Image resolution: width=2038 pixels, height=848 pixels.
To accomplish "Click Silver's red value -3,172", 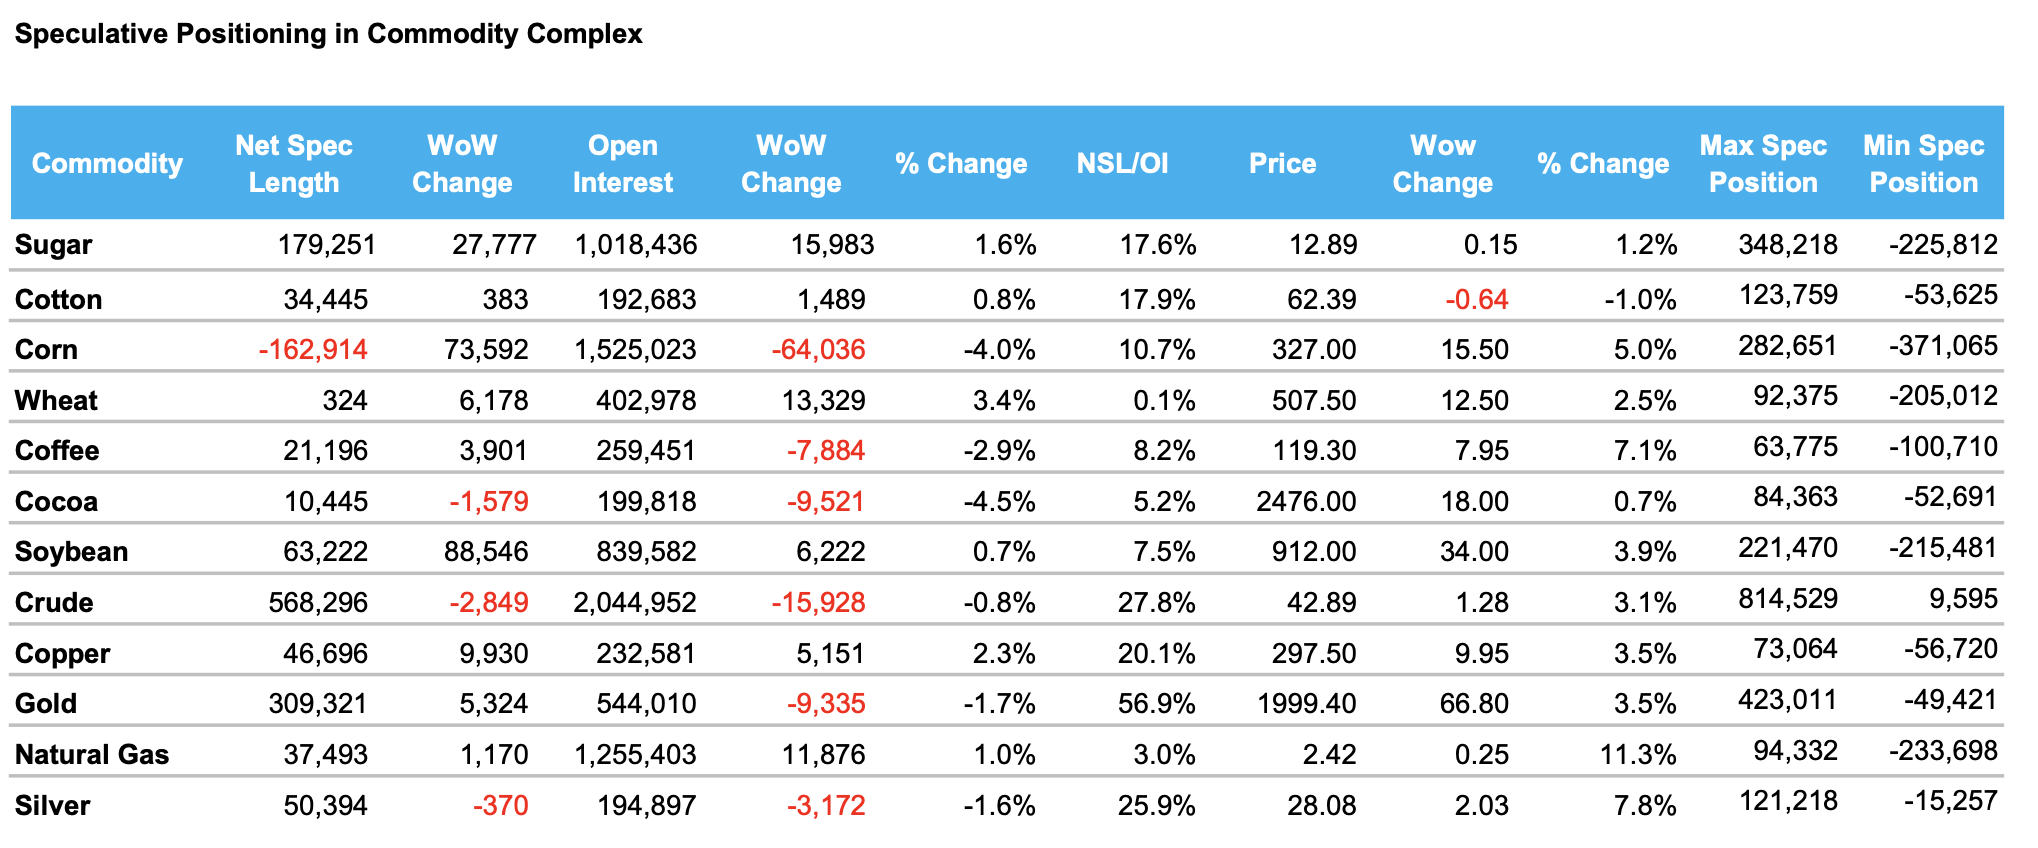I will click(x=826, y=806).
